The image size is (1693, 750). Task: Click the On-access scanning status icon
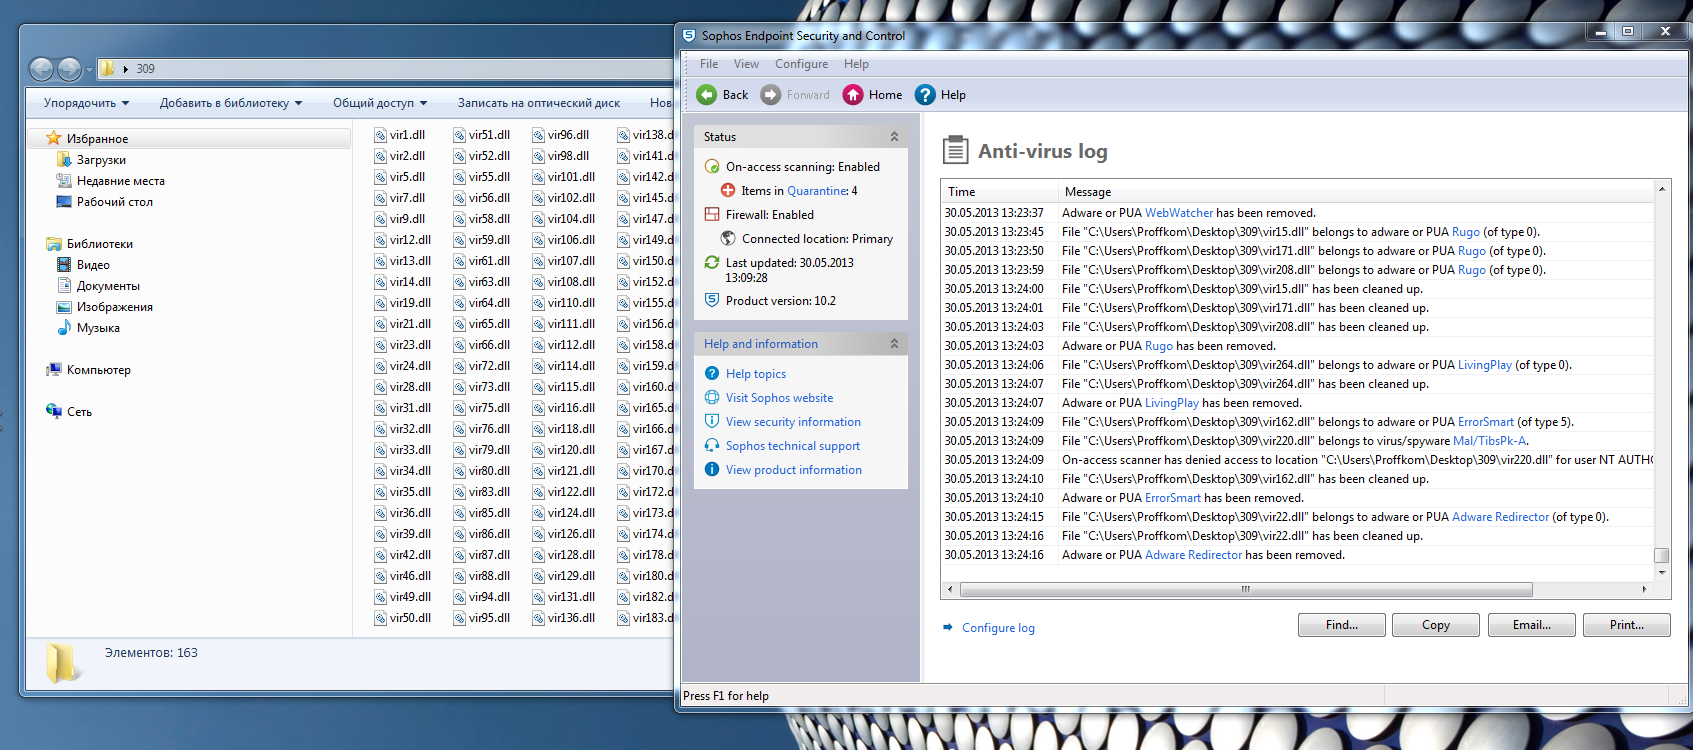pos(712,167)
